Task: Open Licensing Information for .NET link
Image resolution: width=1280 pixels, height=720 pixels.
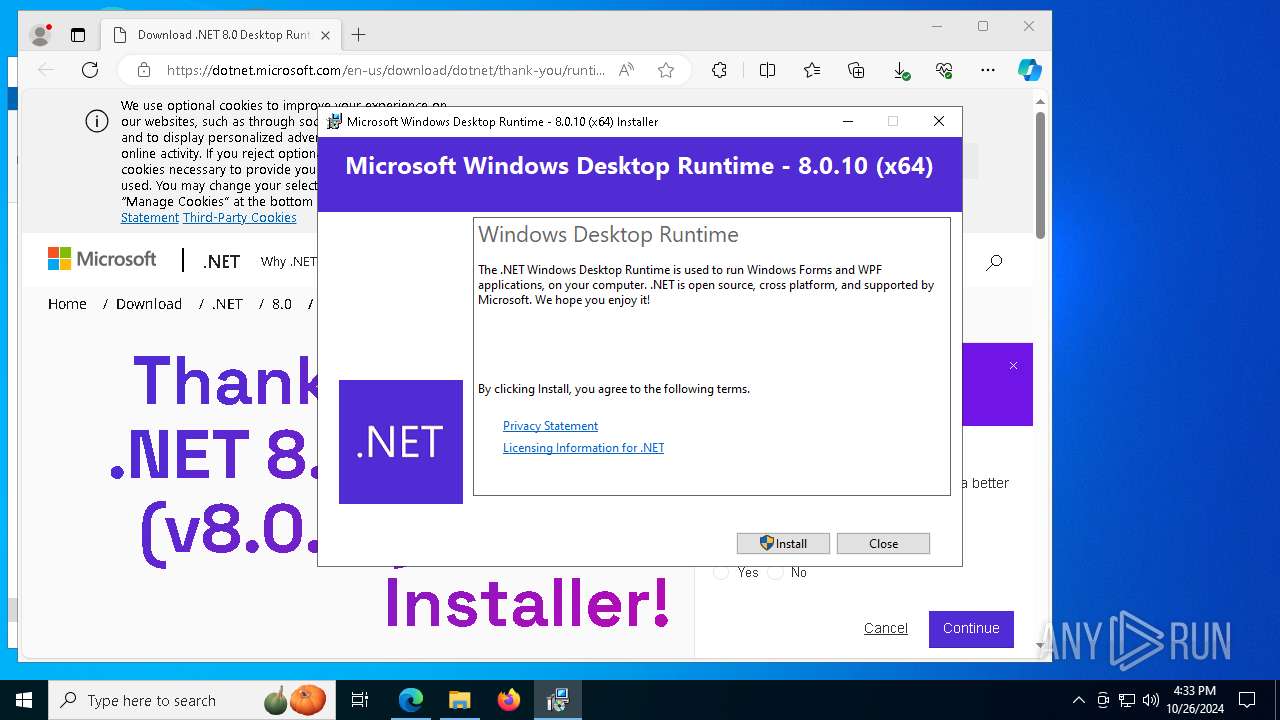Action: point(583,448)
